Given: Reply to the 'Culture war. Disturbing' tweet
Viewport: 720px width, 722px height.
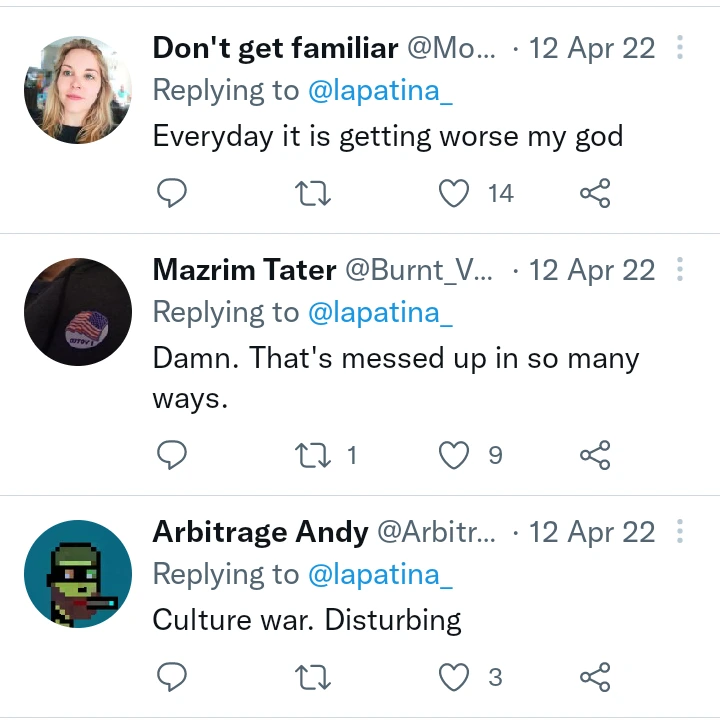Looking at the screenshot, I should point(173,678).
